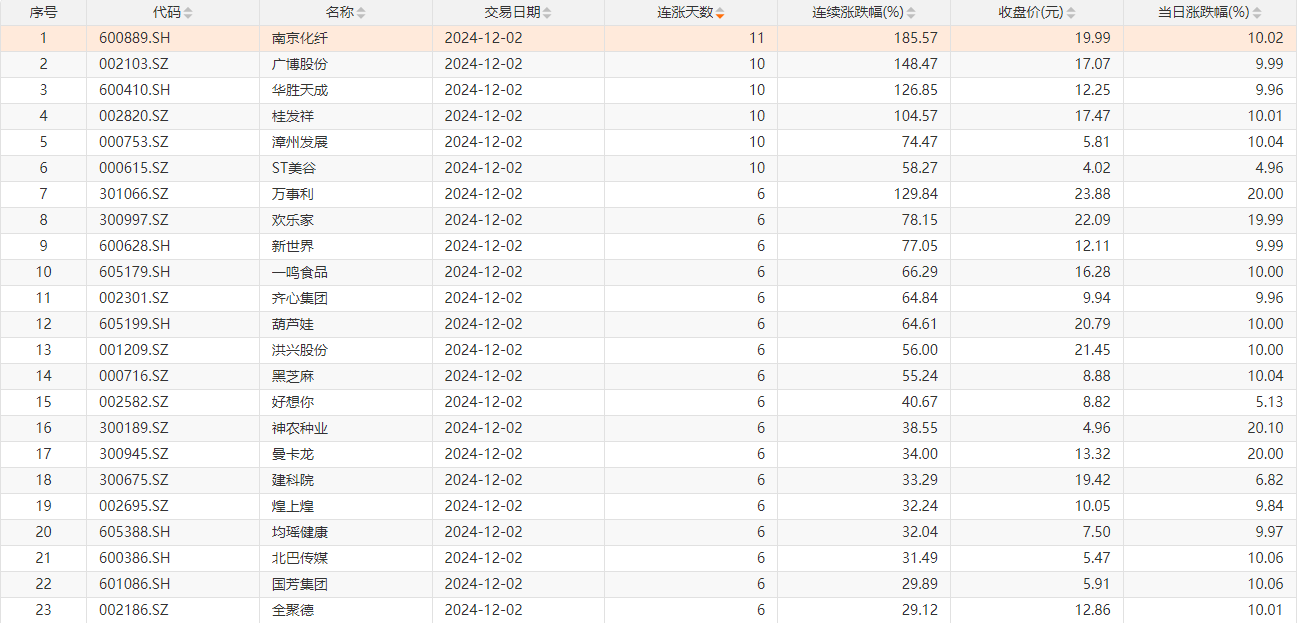Open stock code 002820.SZ
The height and width of the screenshot is (623, 1297).
pyautogui.click(x=134, y=116)
